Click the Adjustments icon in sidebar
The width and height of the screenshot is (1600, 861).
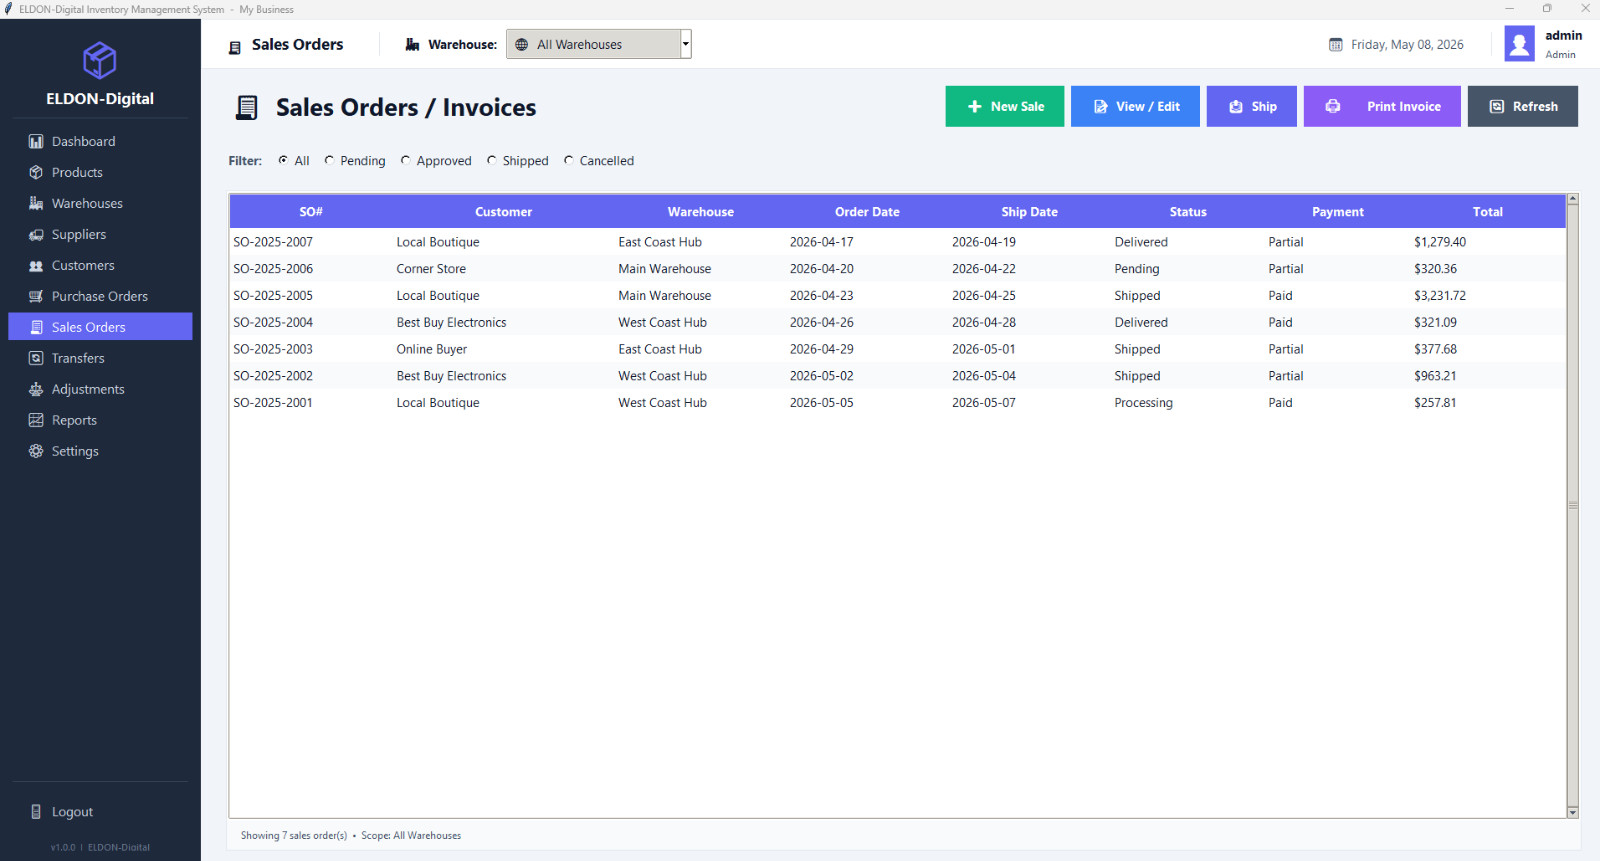36,390
